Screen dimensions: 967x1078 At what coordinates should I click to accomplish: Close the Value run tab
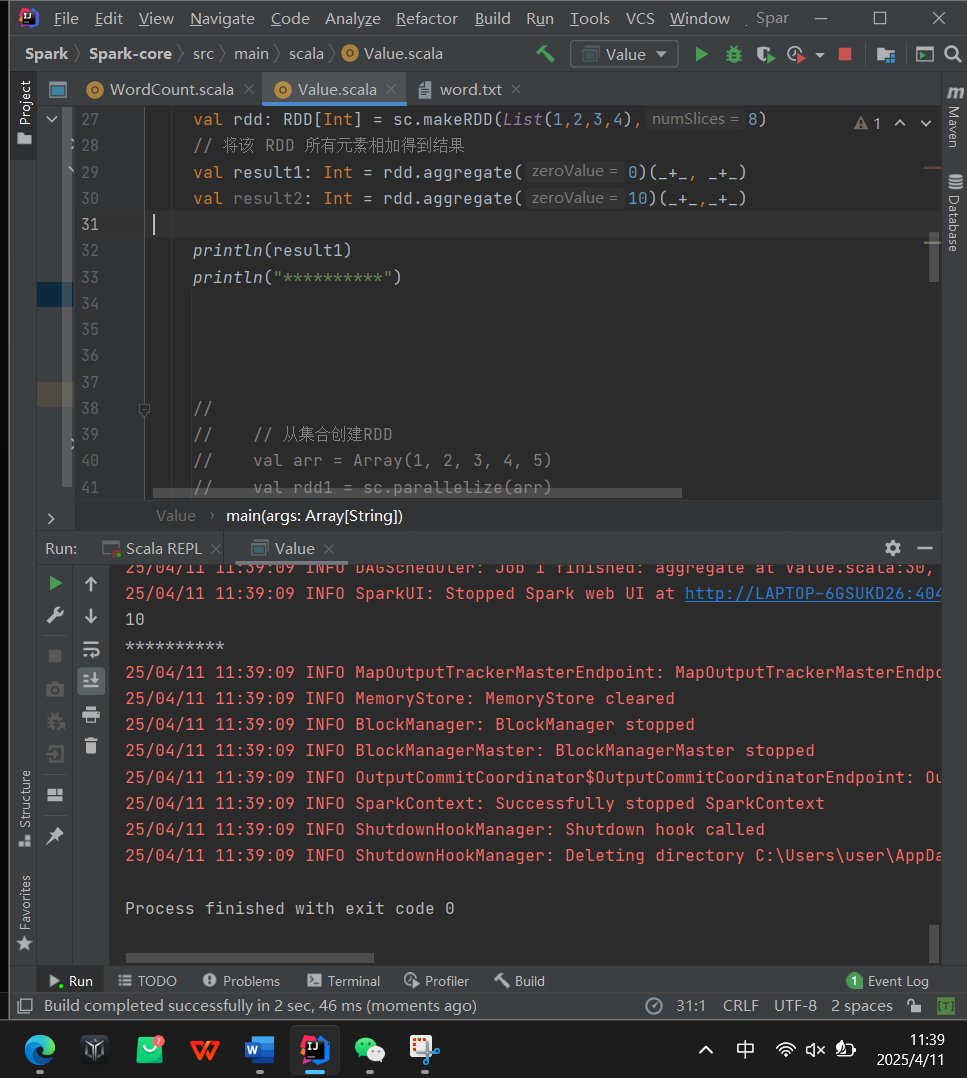329,548
